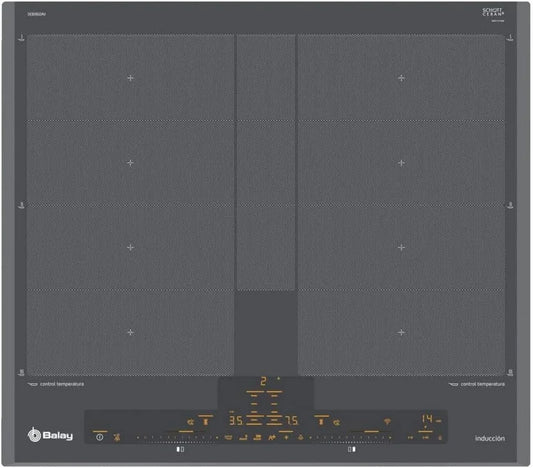The height and width of the screenshot is (468, 533).
Task: Set a level on the left power slider
Action: pyautogui.click(x=177, y=437)
